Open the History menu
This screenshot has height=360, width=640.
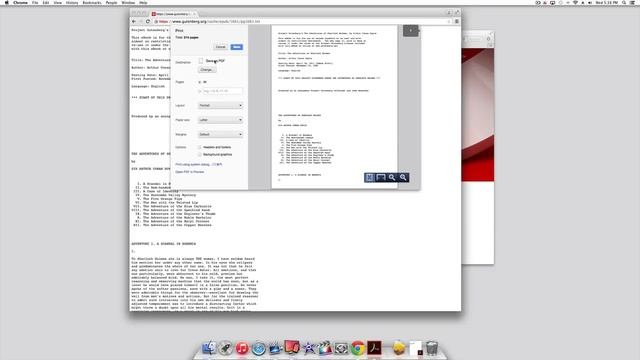(x=72, y=2)
